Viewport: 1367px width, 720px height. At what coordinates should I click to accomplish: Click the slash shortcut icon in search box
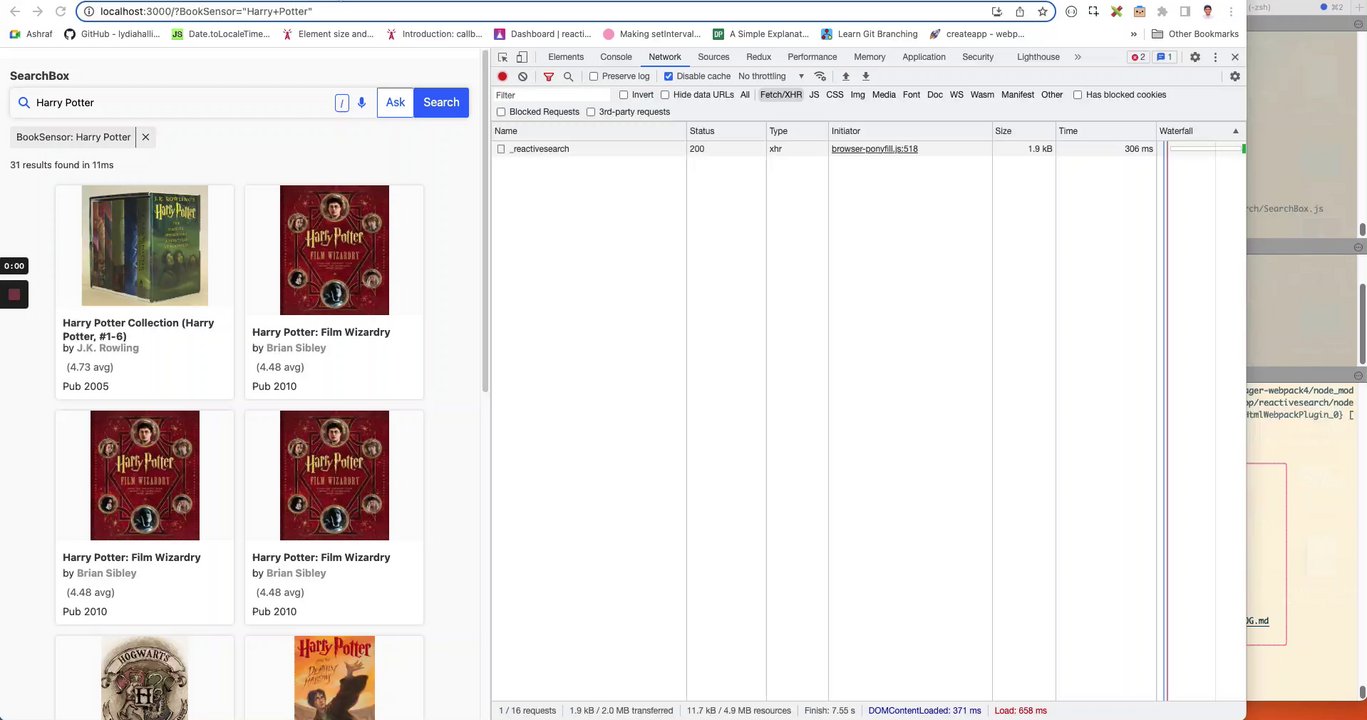342,102
